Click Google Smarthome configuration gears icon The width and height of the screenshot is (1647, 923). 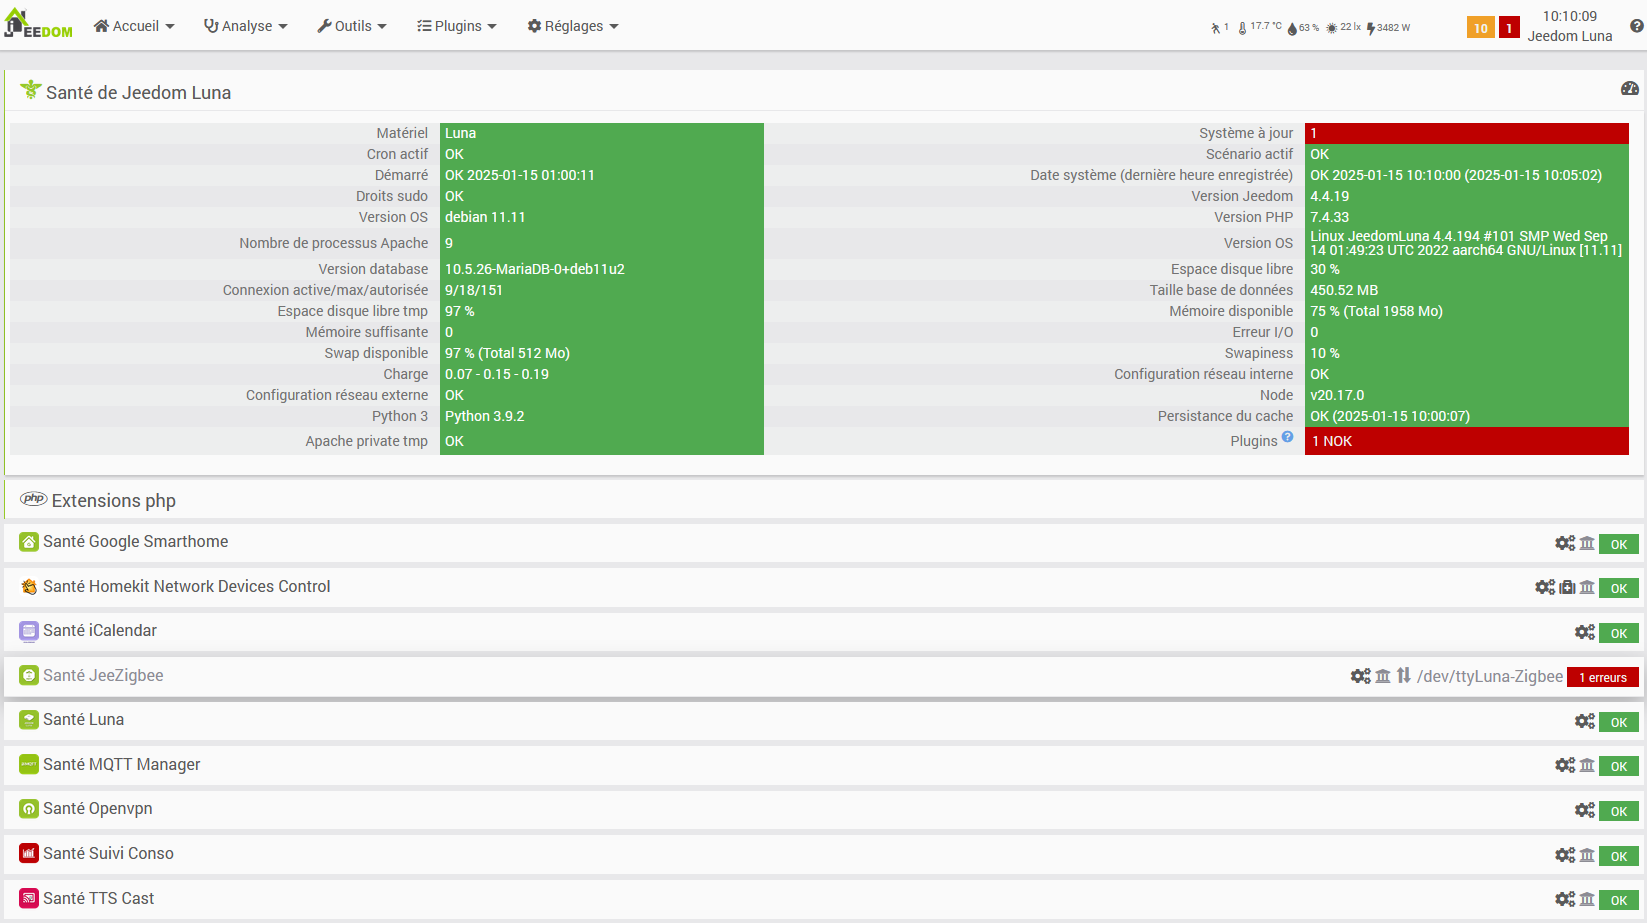[x=1565, y=543]
